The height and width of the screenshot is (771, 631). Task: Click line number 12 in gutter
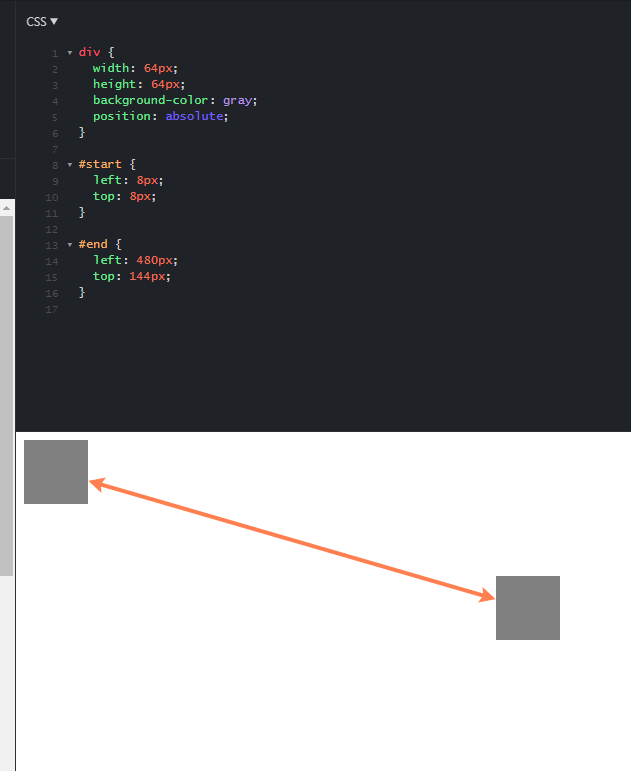point(52,230)
